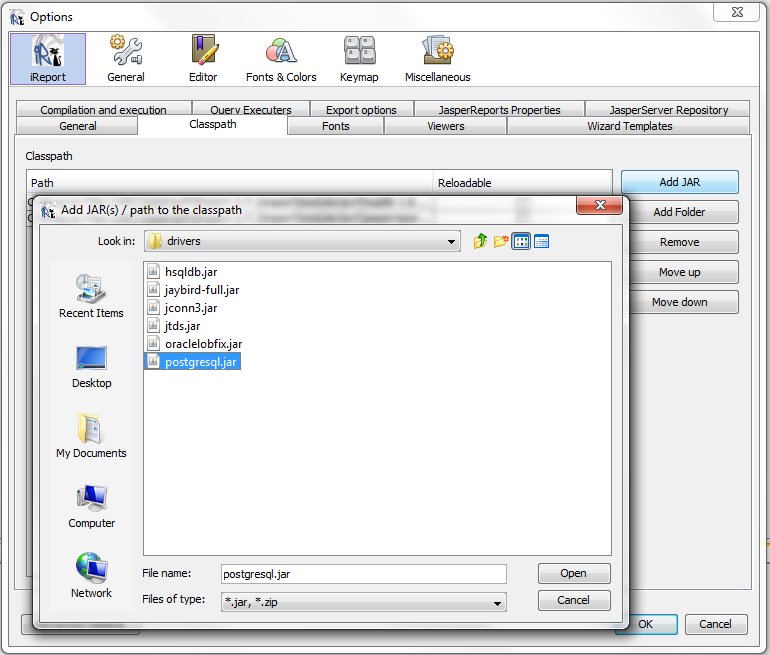Switch to Details view icon

541,241
